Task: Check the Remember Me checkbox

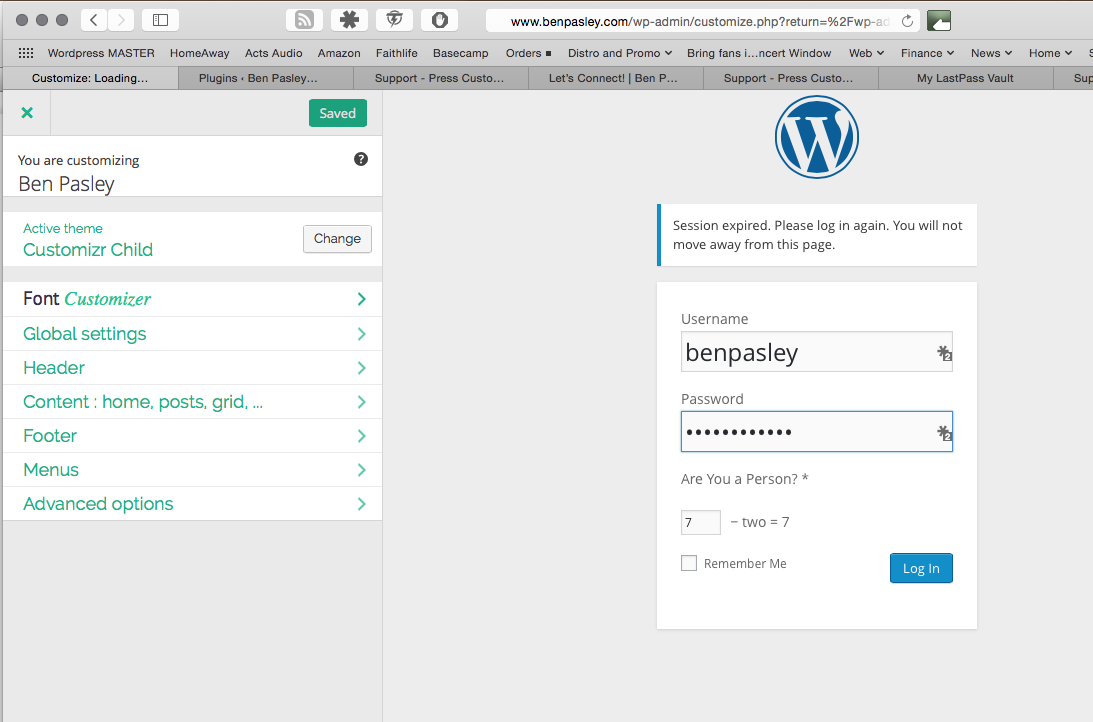Action: point(689,563)
